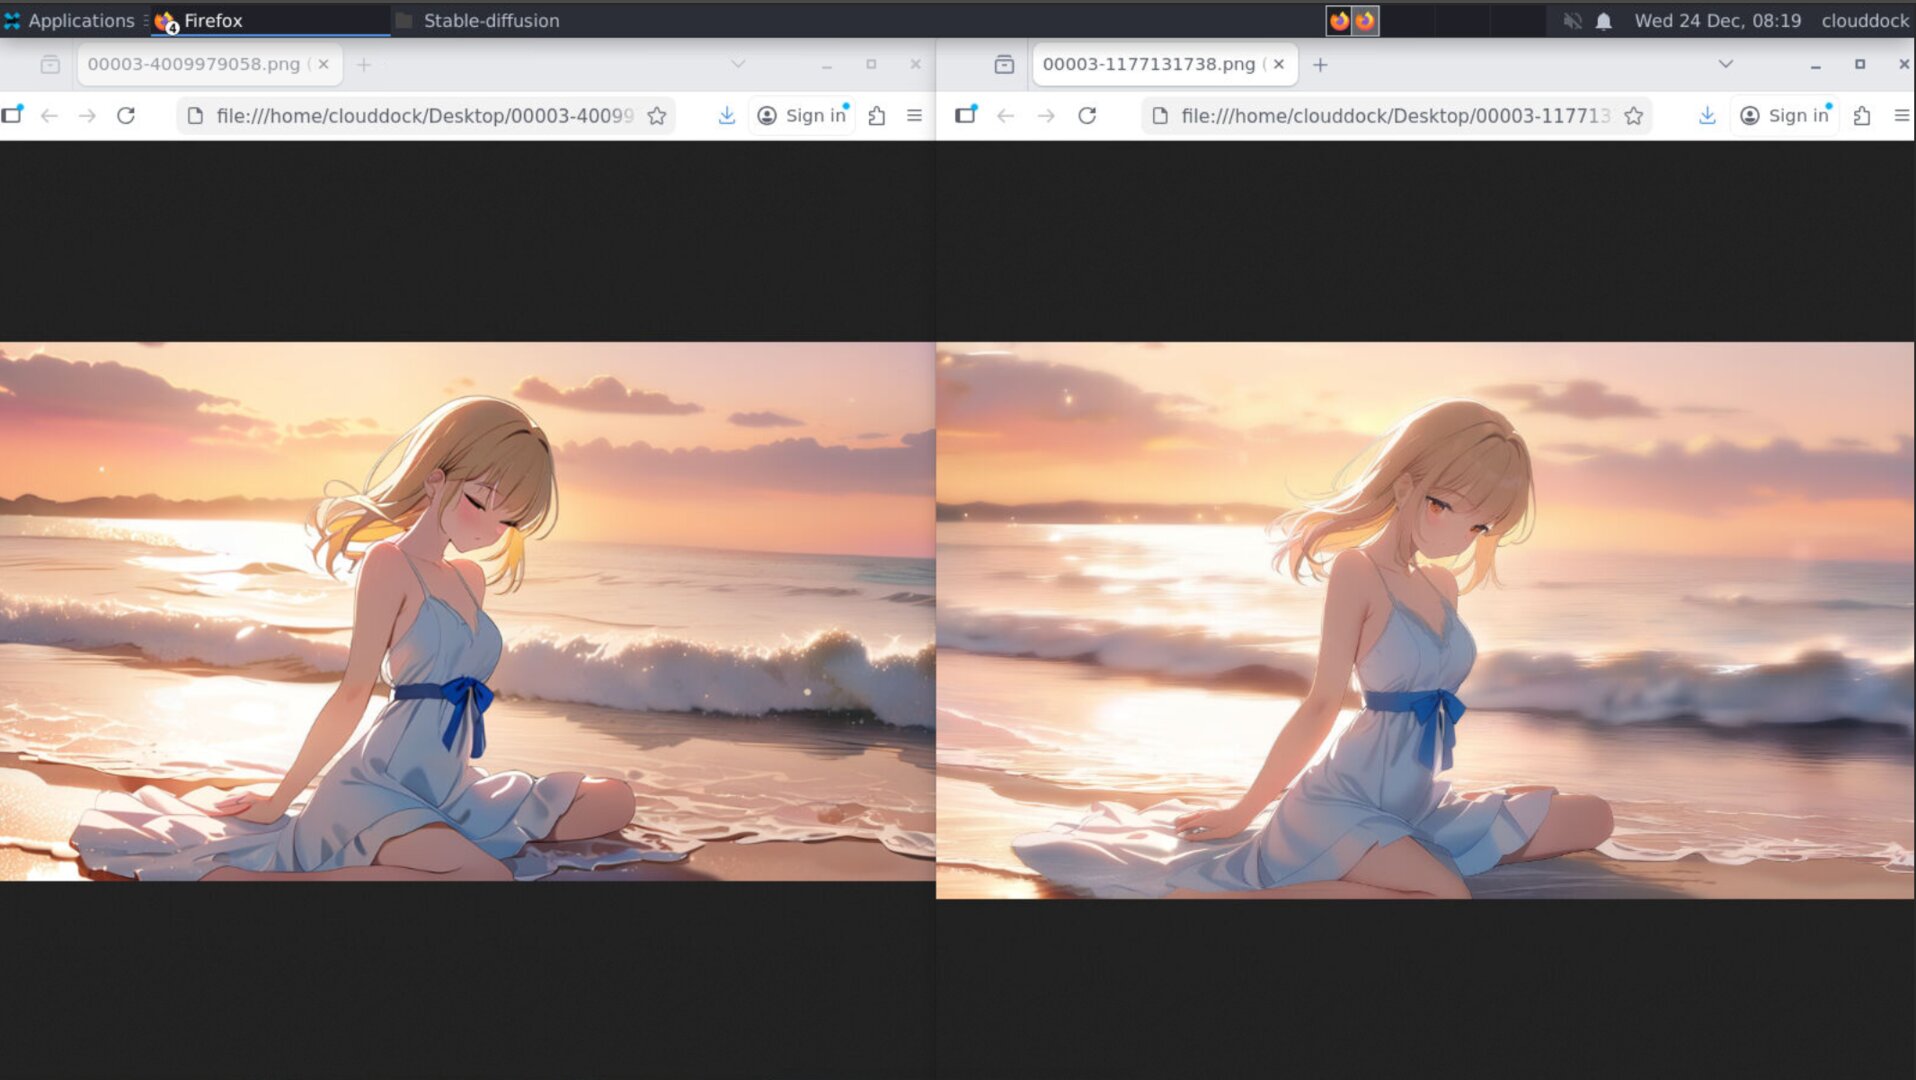Screen dimensions: 1916x1080
Task: Toggle the sidebar button in the right window
Action: point(965,115)
